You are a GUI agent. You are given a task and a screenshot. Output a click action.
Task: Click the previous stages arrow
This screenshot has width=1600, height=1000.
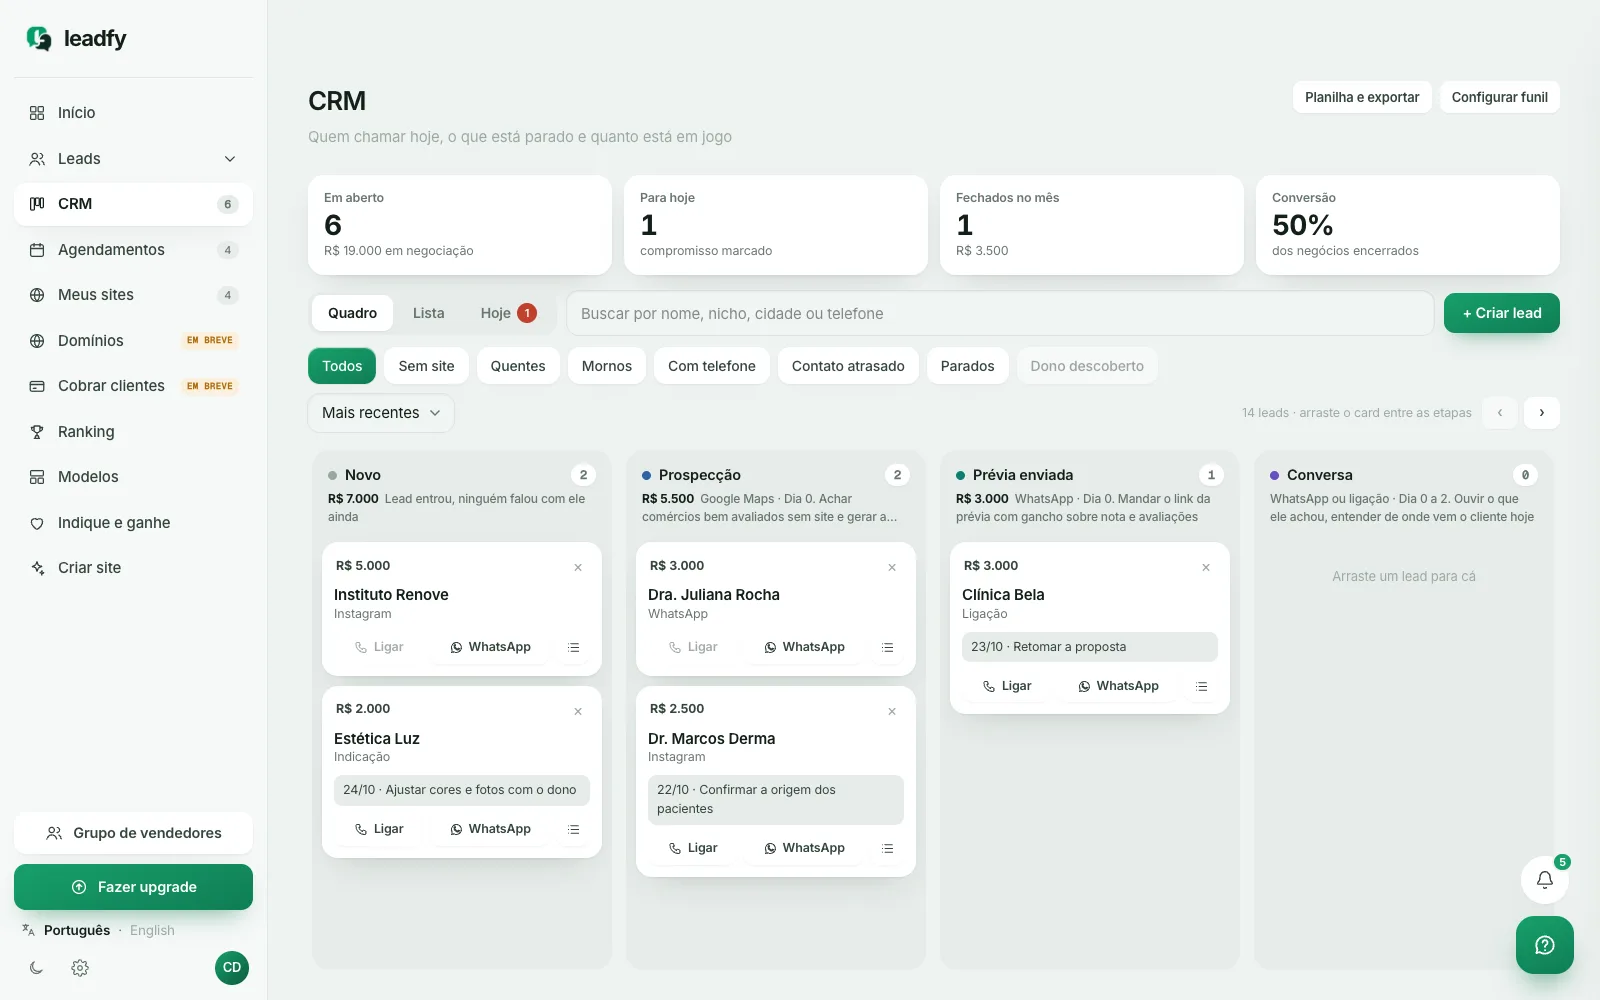(x=1500, y=413)
